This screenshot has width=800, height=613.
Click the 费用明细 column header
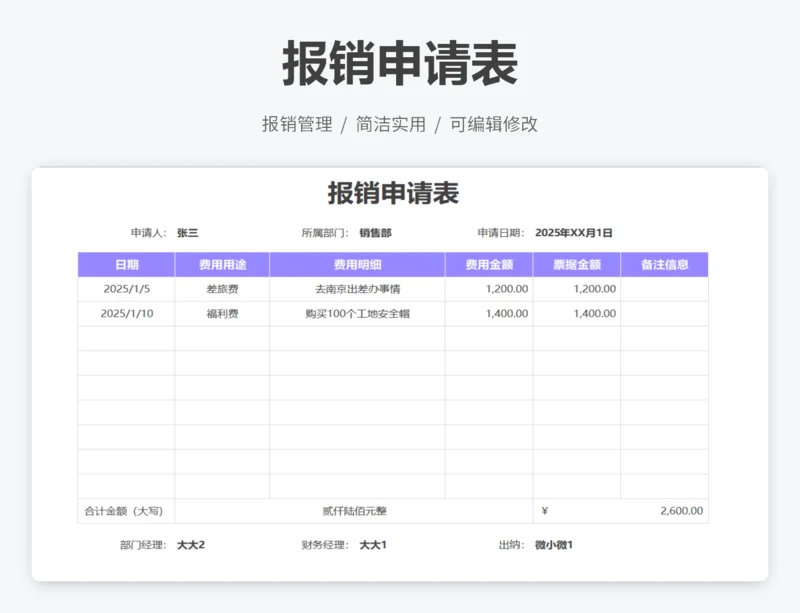[358, 264]
